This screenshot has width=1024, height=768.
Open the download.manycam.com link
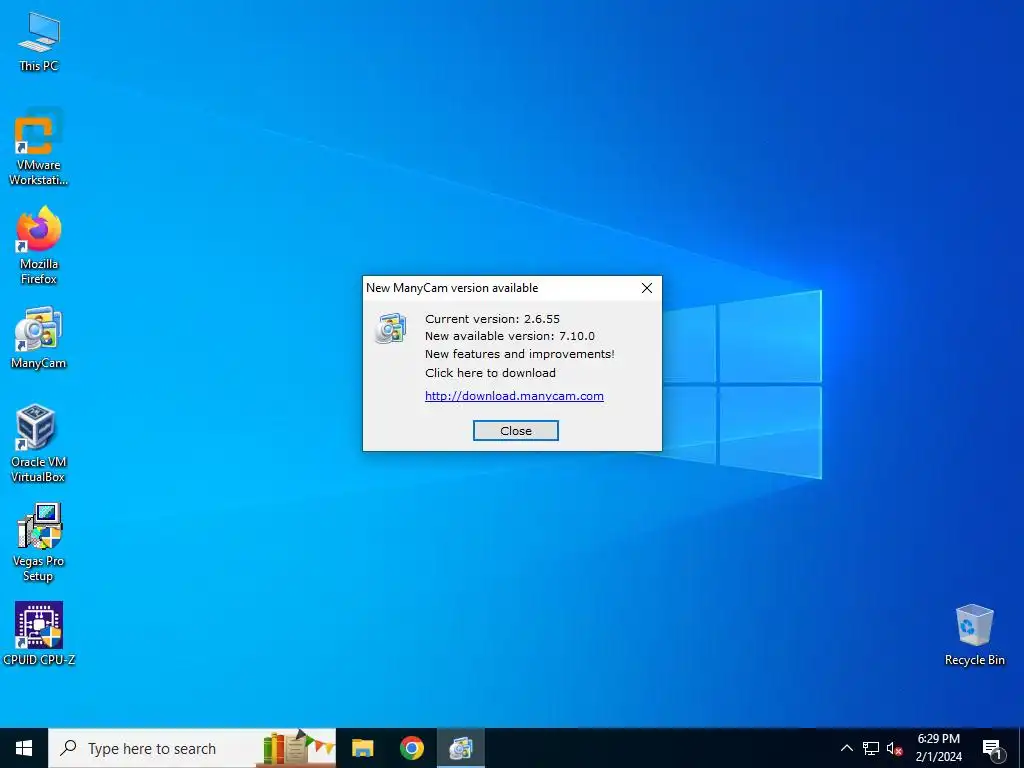pos(514,396)
